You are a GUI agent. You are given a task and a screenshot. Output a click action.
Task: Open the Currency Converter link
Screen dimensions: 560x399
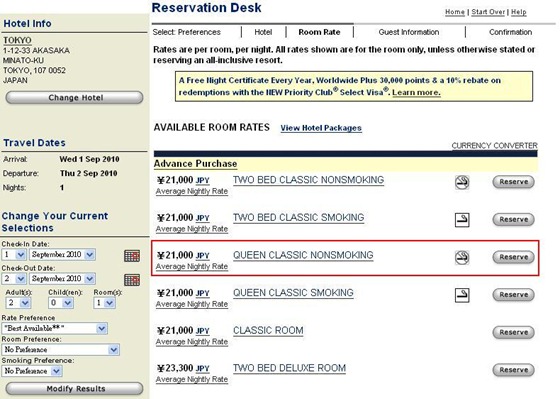[494, 146]
